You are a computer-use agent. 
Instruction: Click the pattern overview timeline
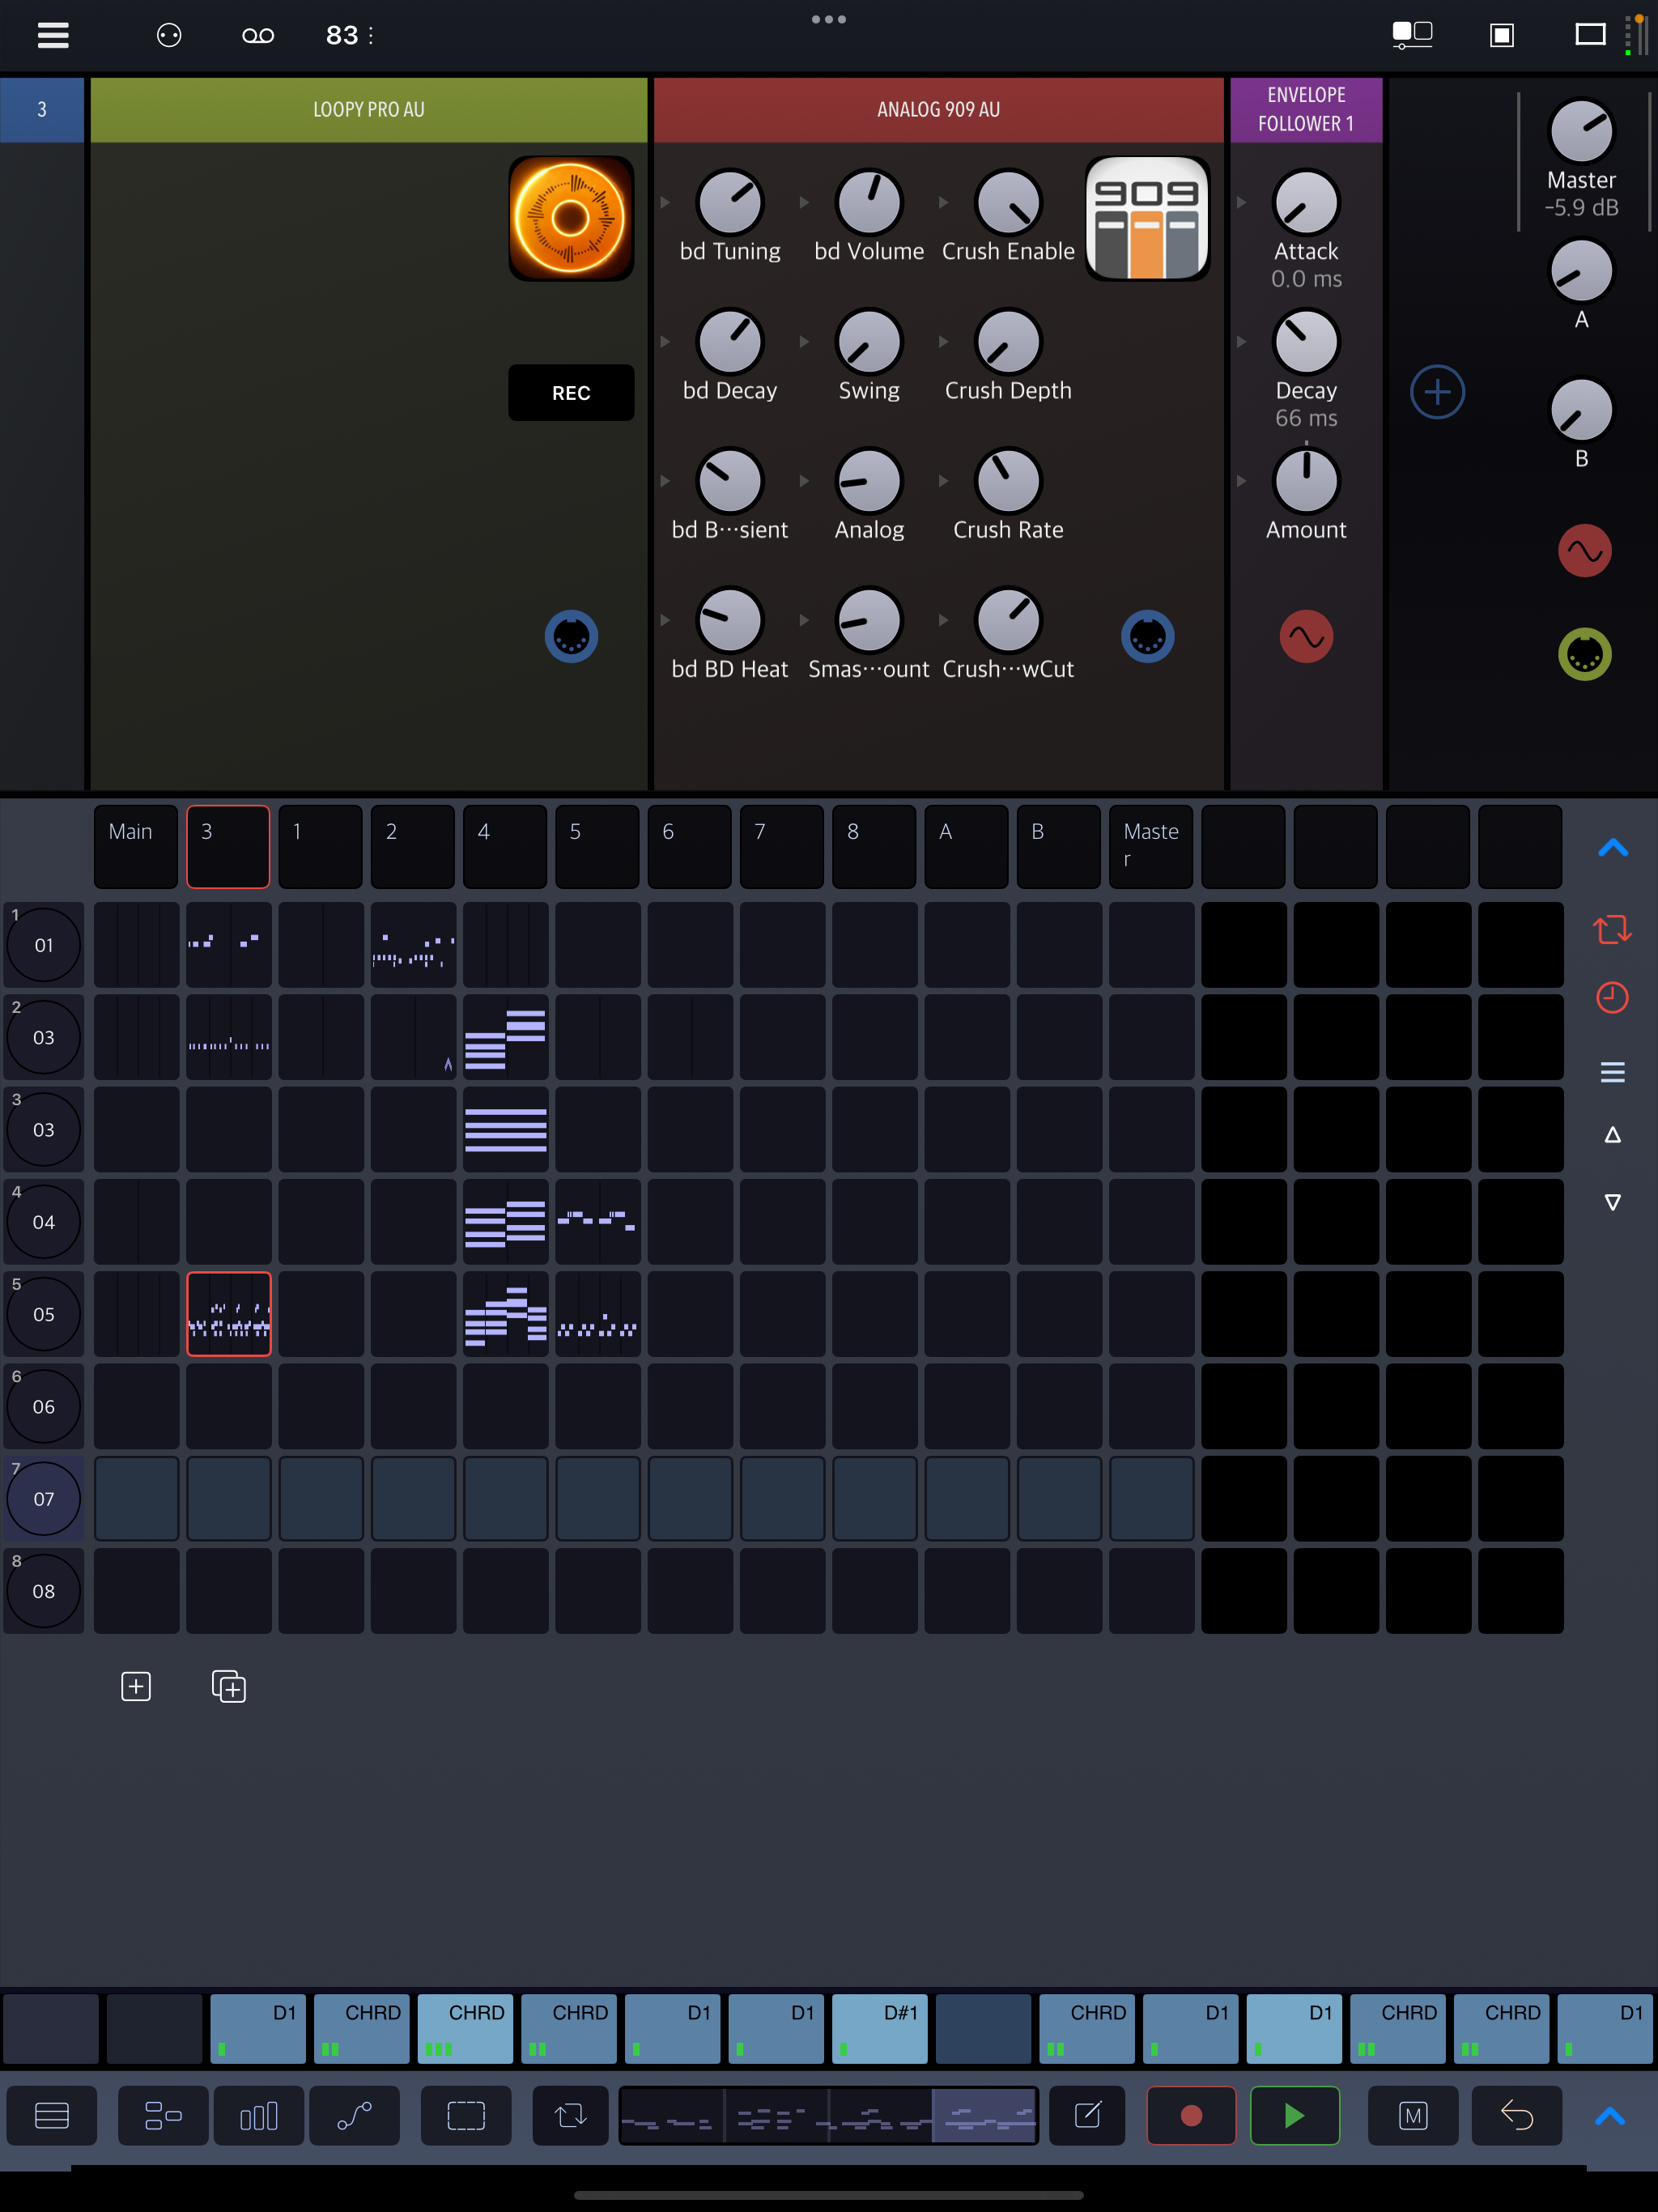[x=828, y=2116]
